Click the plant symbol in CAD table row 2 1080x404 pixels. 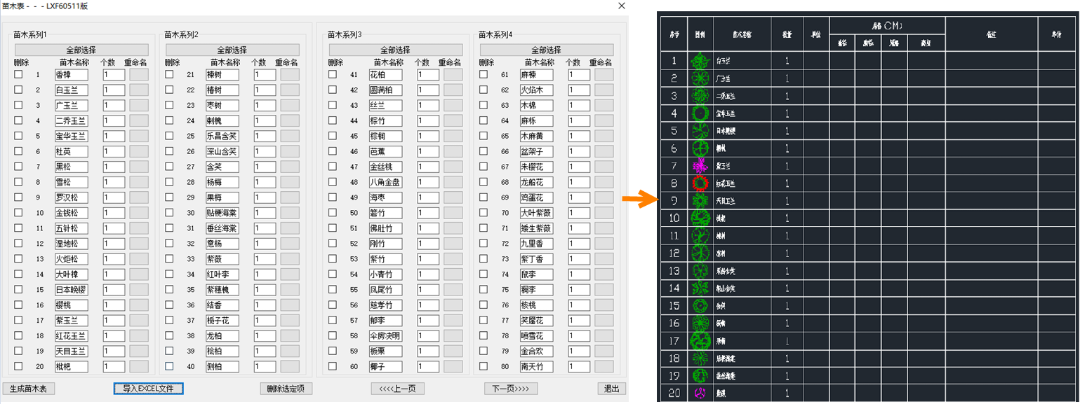pyautogui.click(x=700, y=78)
